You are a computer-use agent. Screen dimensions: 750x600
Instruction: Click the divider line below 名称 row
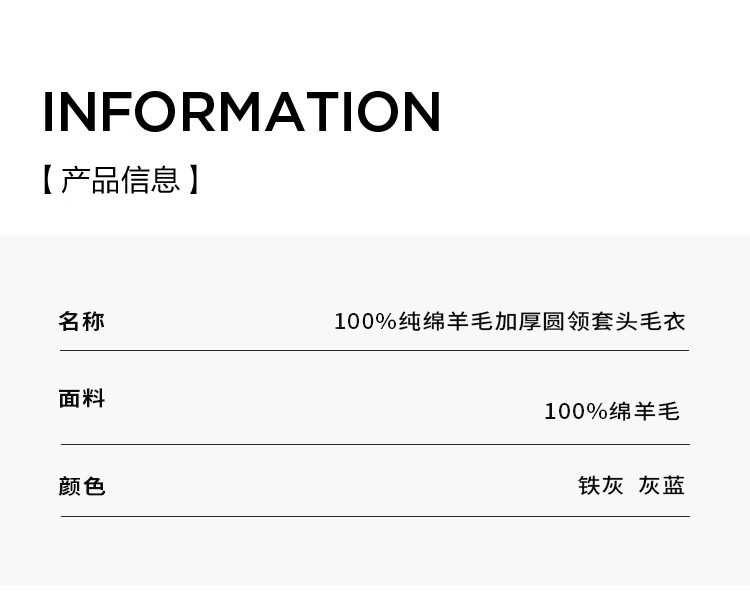[374, 351]
